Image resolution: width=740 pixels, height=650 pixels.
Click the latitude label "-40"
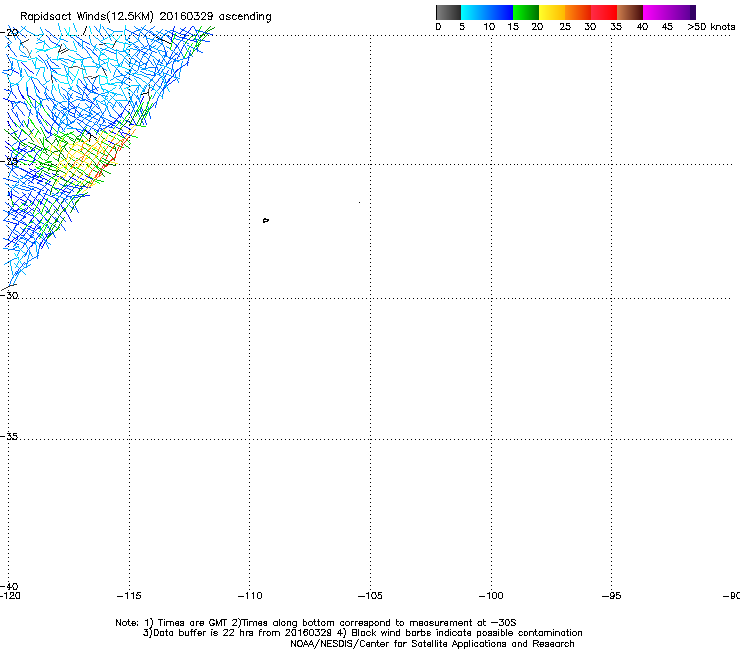(9, 586)
